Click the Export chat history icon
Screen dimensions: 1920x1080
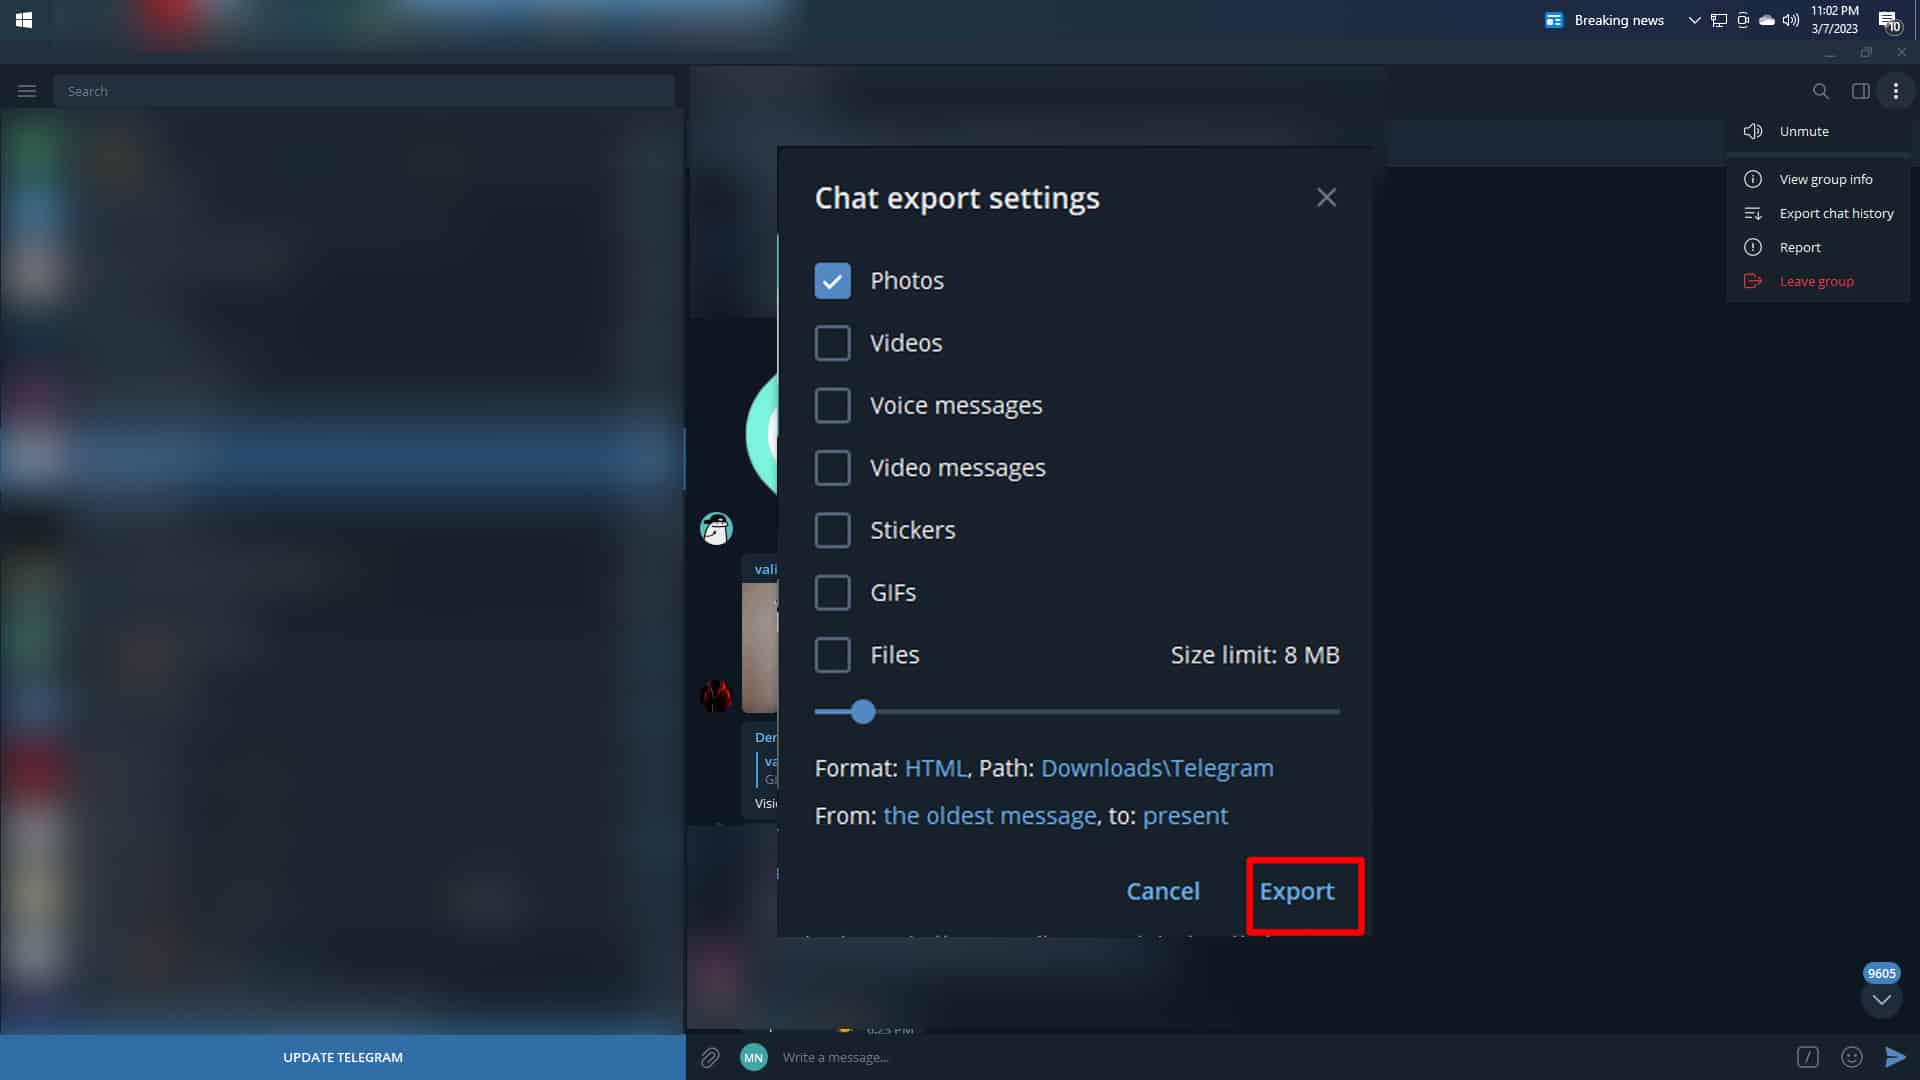pyautogui.click(x=1753, y=212)
